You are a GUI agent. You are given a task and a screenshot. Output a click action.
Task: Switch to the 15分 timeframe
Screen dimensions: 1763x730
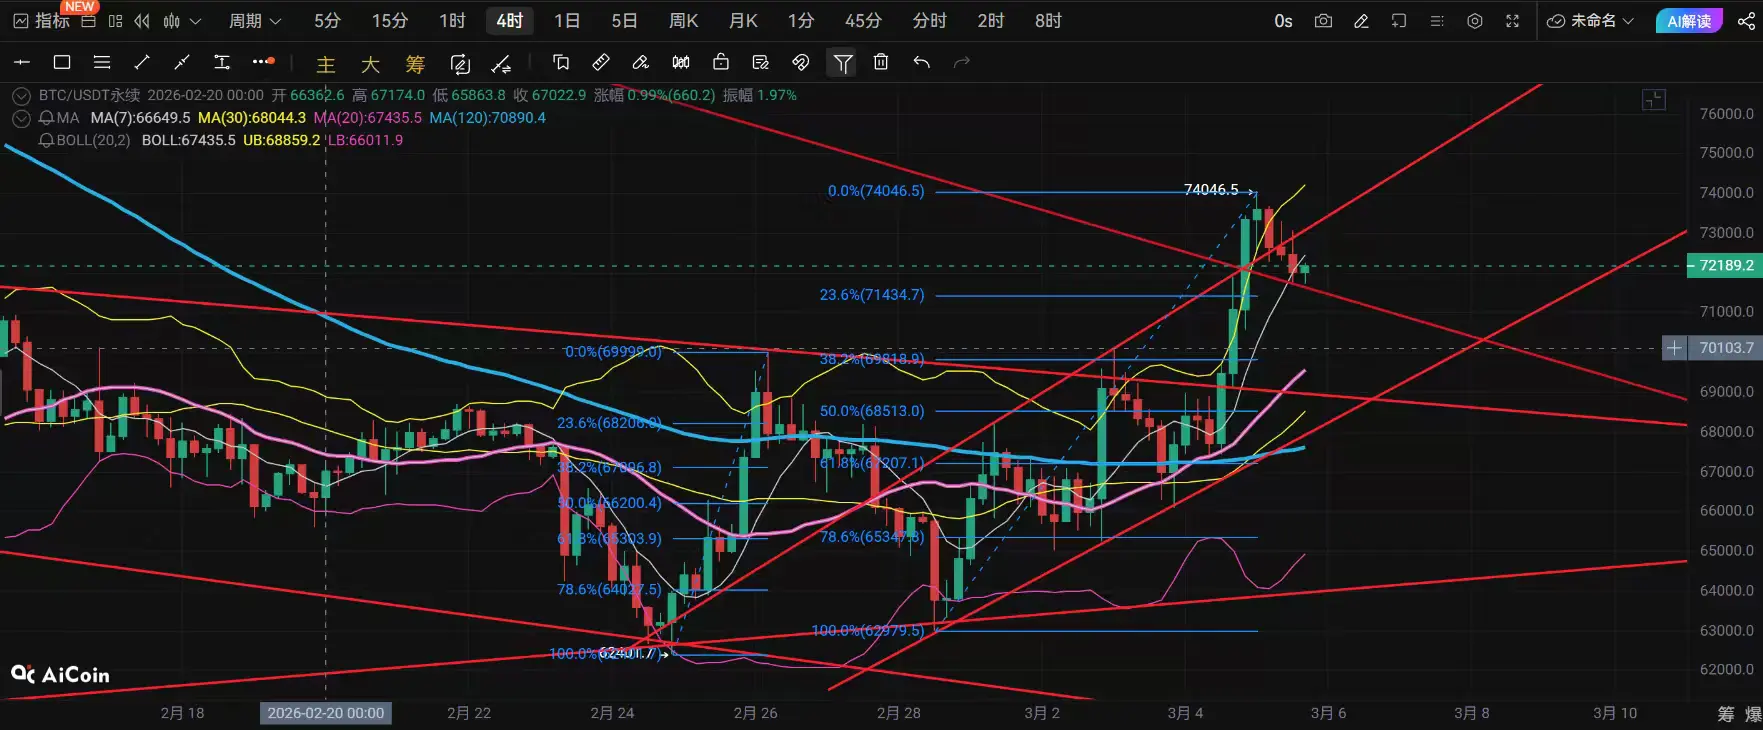point(390,21)
